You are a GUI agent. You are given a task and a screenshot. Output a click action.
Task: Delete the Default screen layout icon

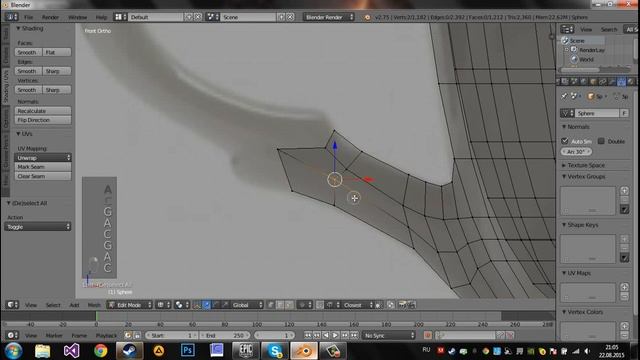click(198, 17)
